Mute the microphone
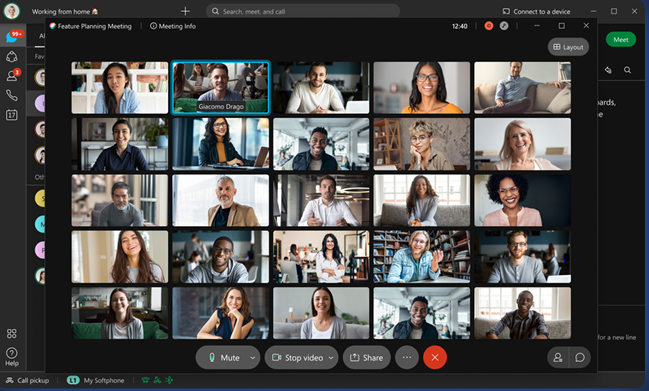The height and width of the screenshot is (391, 649). pos(224,357)
